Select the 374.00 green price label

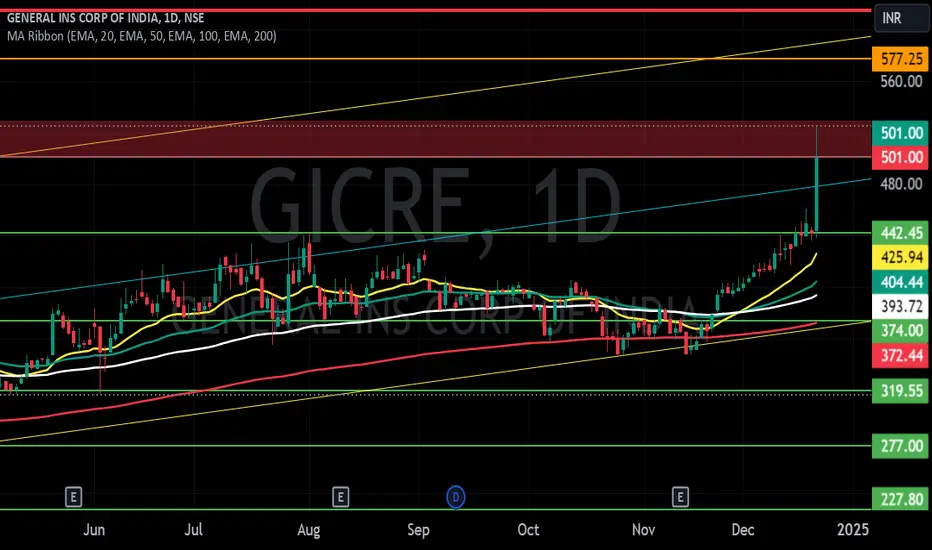(900, 331)
